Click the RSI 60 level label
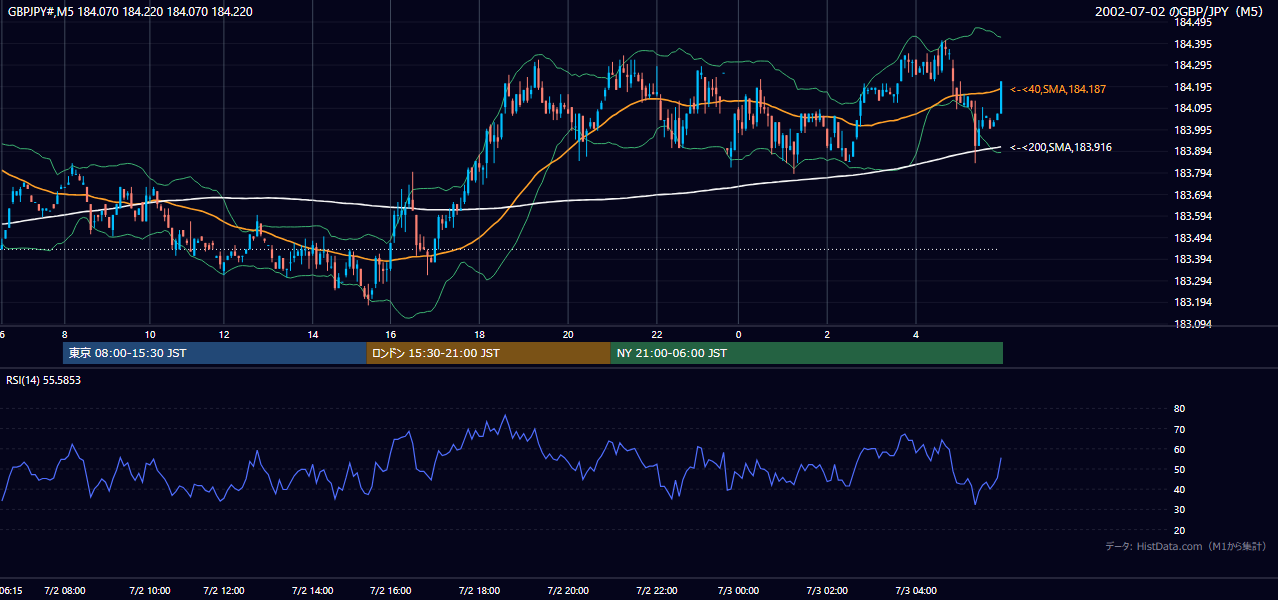 pos(1179,449)
